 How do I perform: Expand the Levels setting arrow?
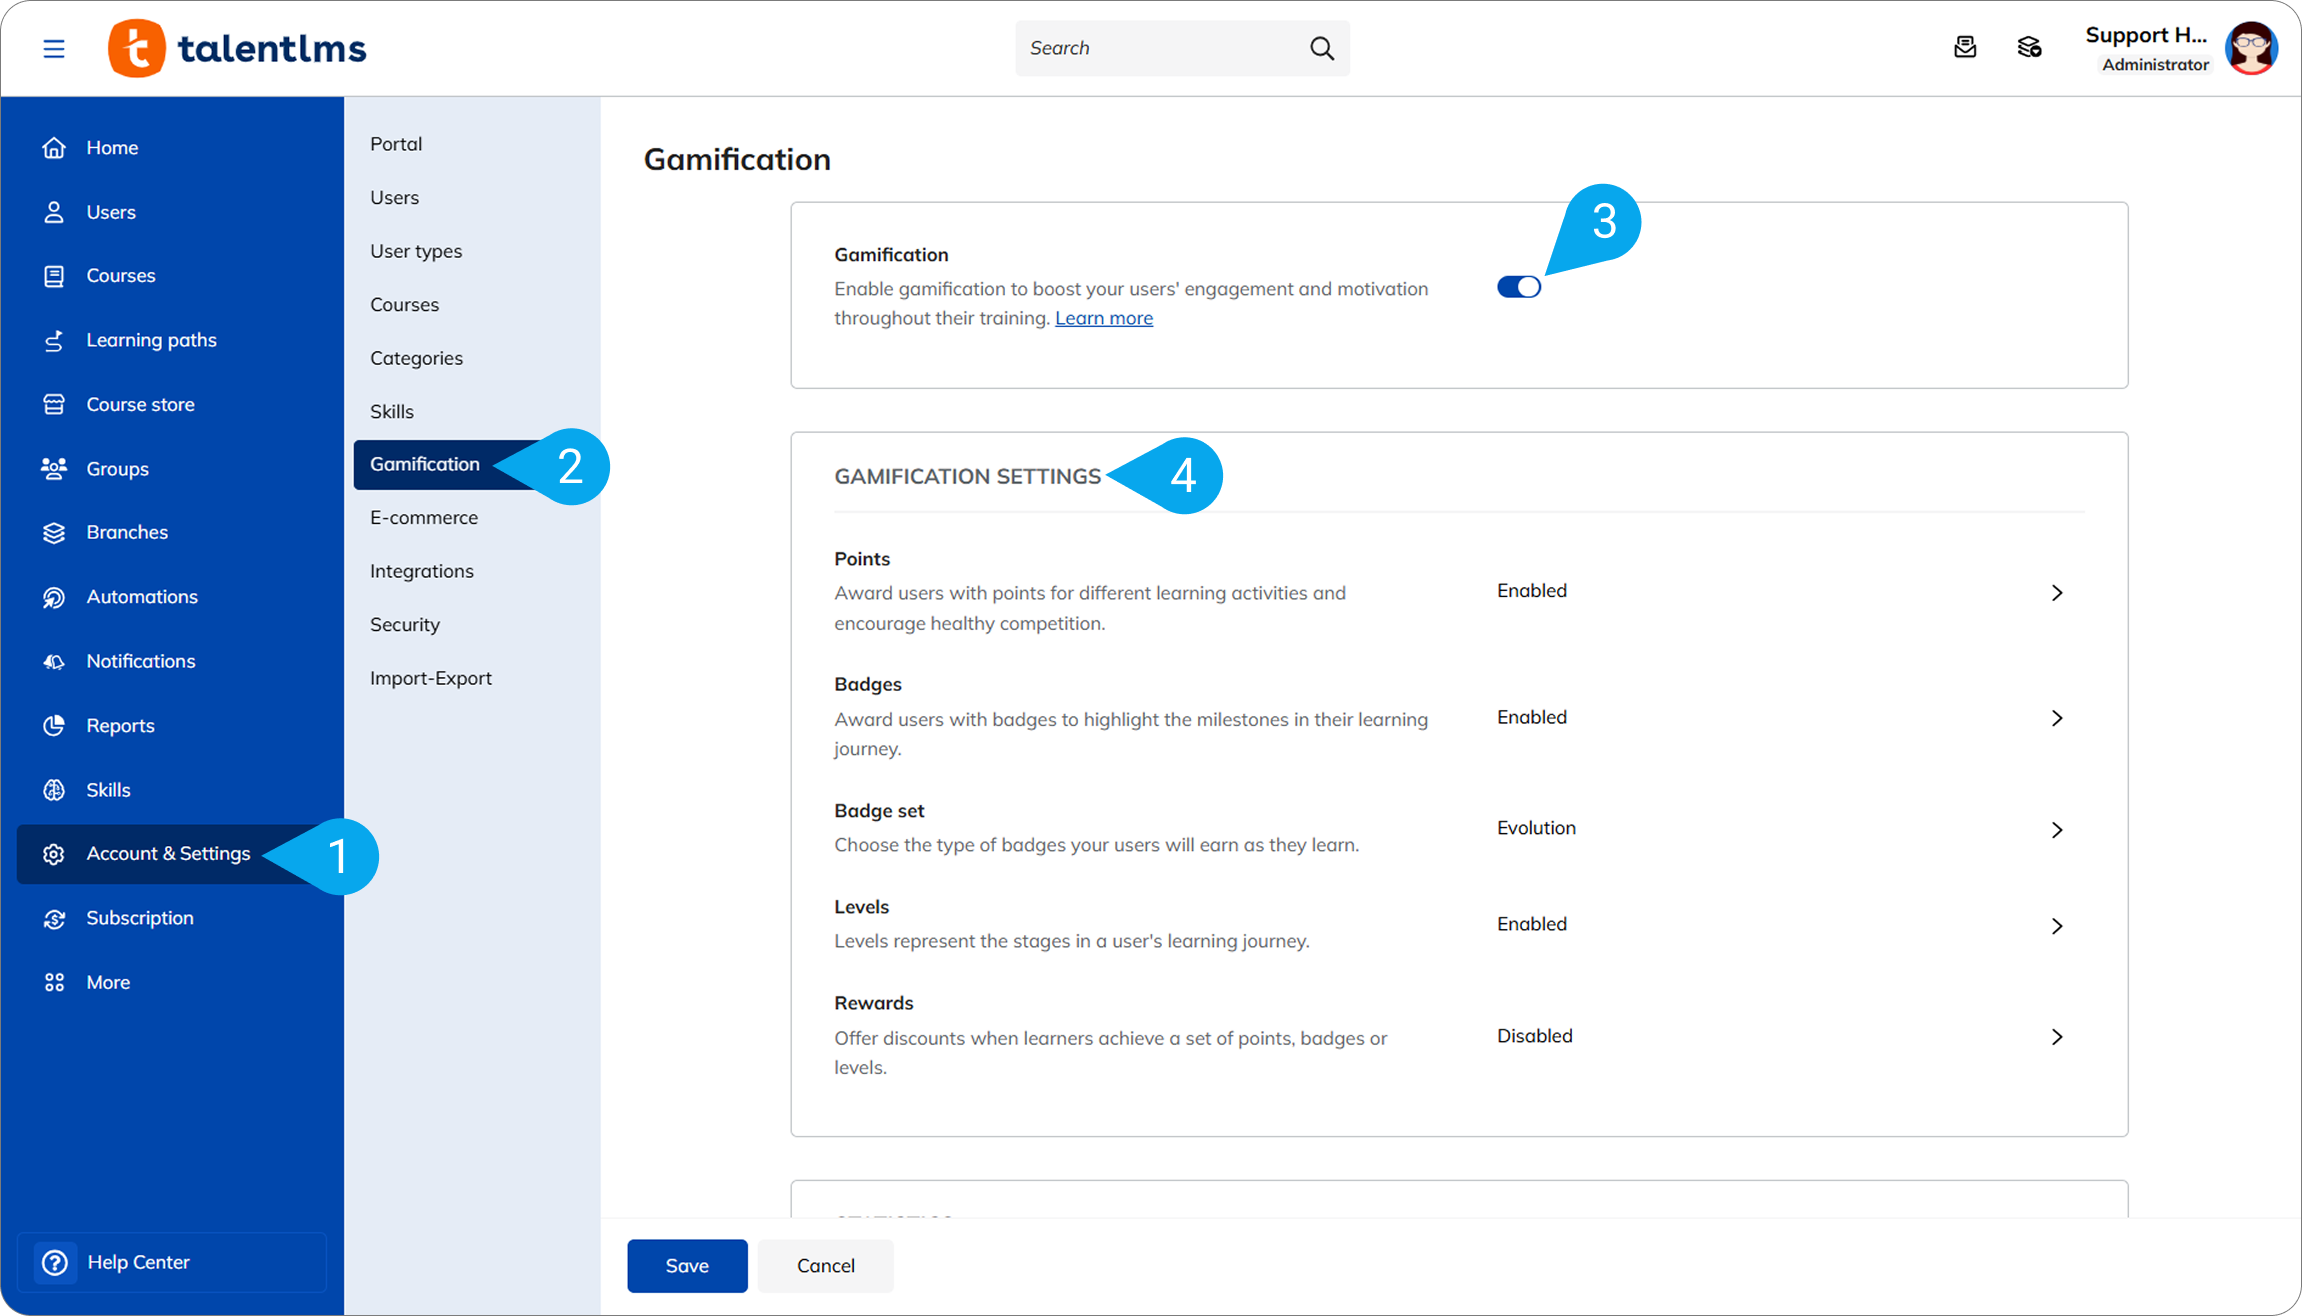pyautogui.click(x=2057, y=926)
